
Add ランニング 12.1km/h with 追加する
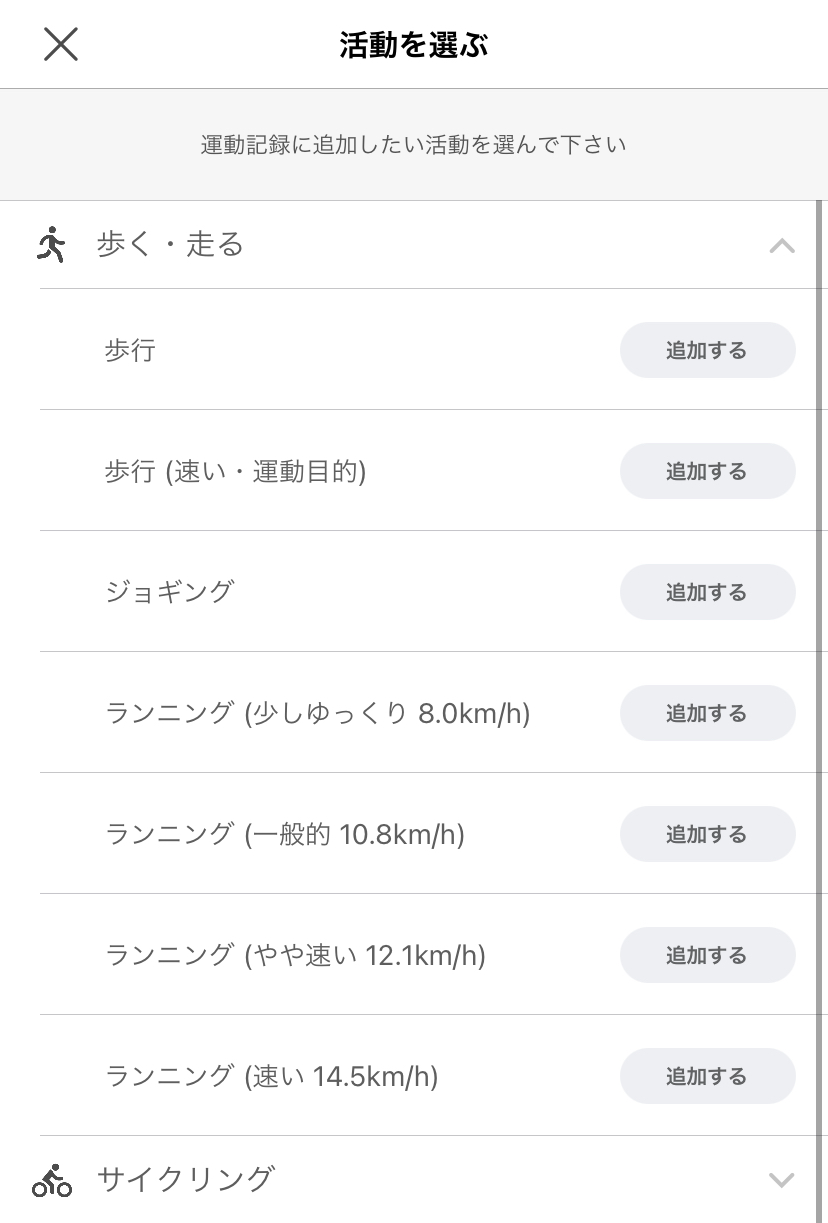tap(707, 955)
